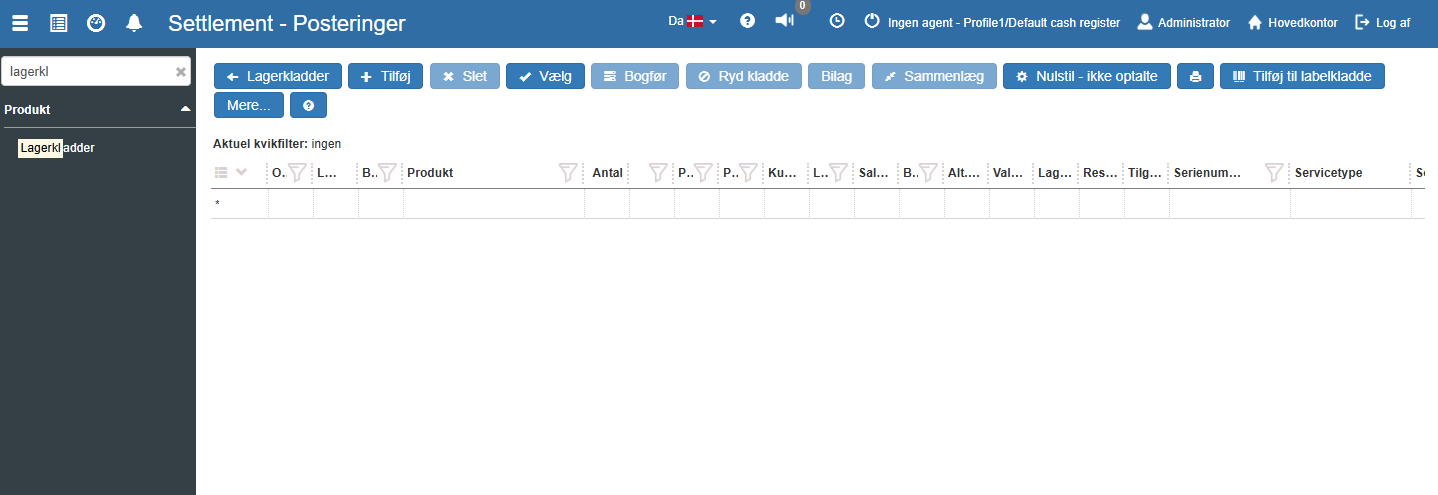Click the Sammenlæg button

[x=934, y=76]
